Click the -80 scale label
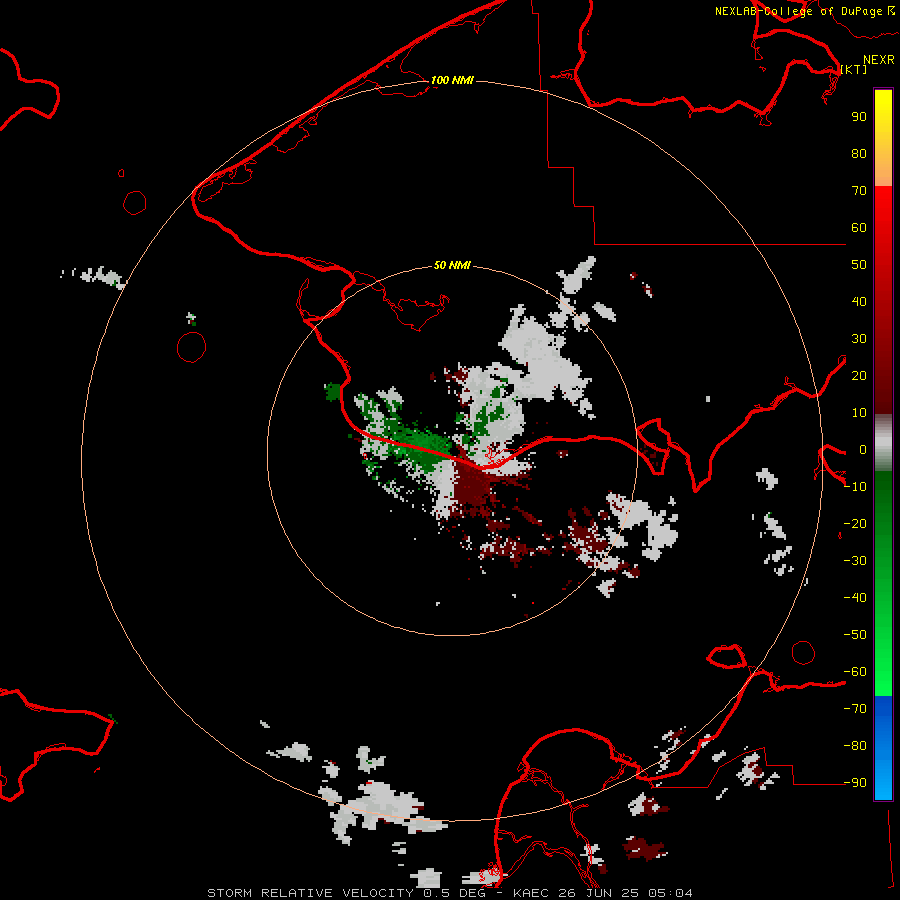The height and width of the screenshot is (900, 900). pos(855,746)
